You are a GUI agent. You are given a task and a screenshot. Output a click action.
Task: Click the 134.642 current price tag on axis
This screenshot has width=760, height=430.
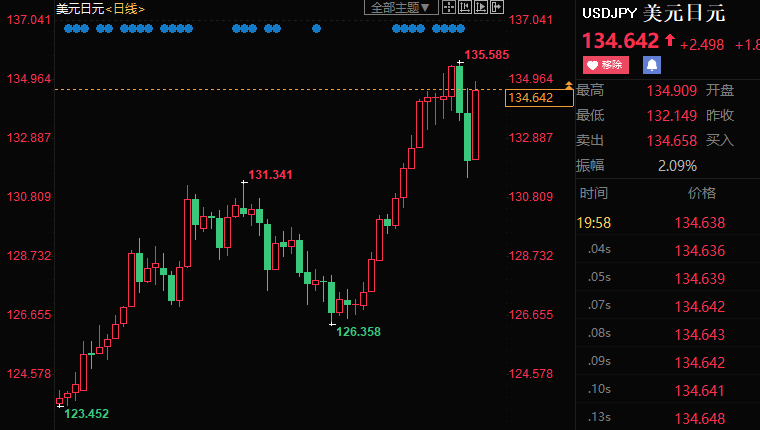530,97
